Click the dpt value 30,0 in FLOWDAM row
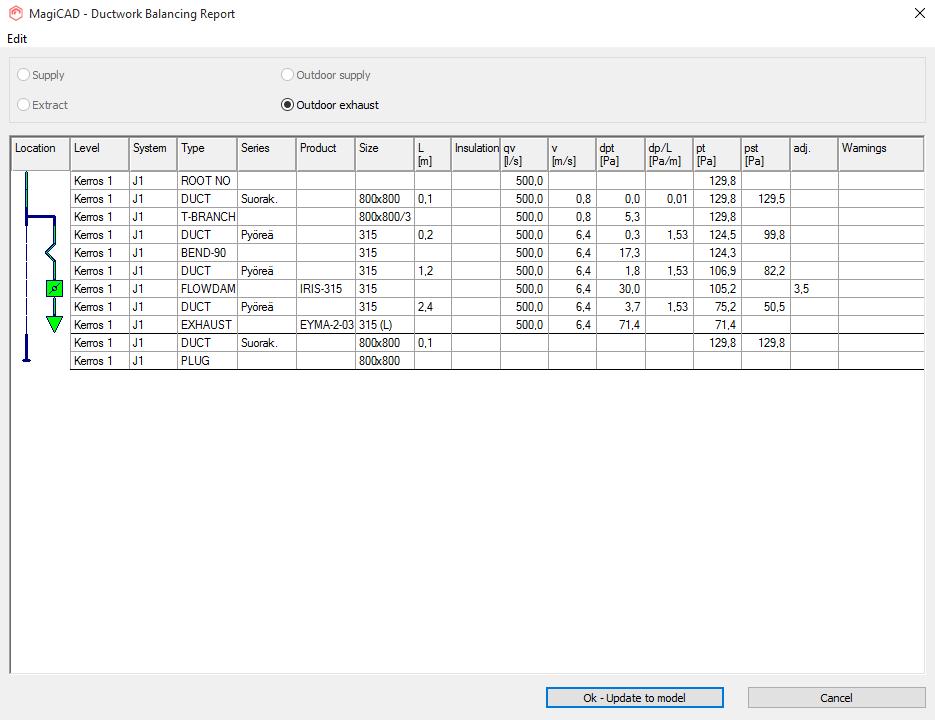The width and height of the screenshot is (935, 720). (621, 289)
